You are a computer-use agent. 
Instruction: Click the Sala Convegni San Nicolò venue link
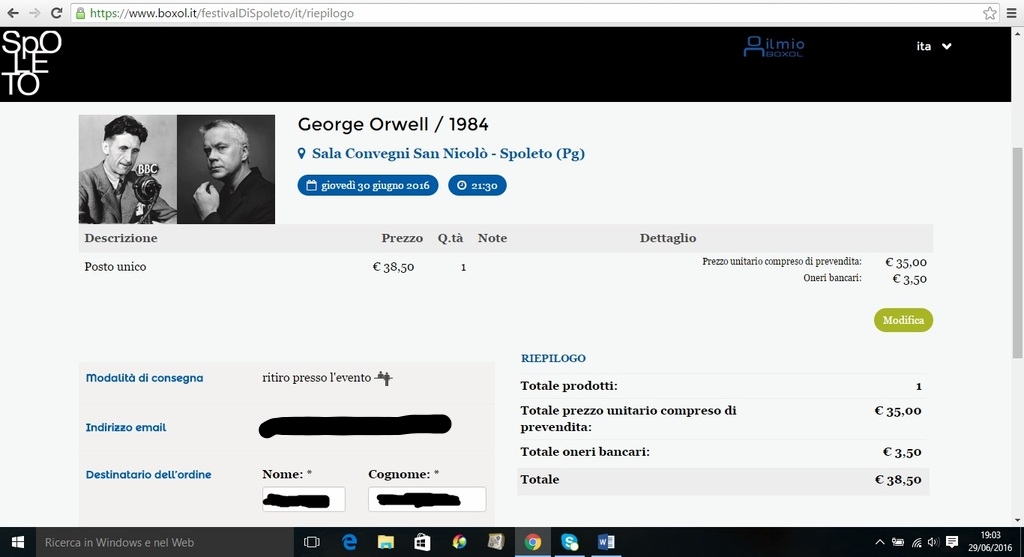click(448, 154)
